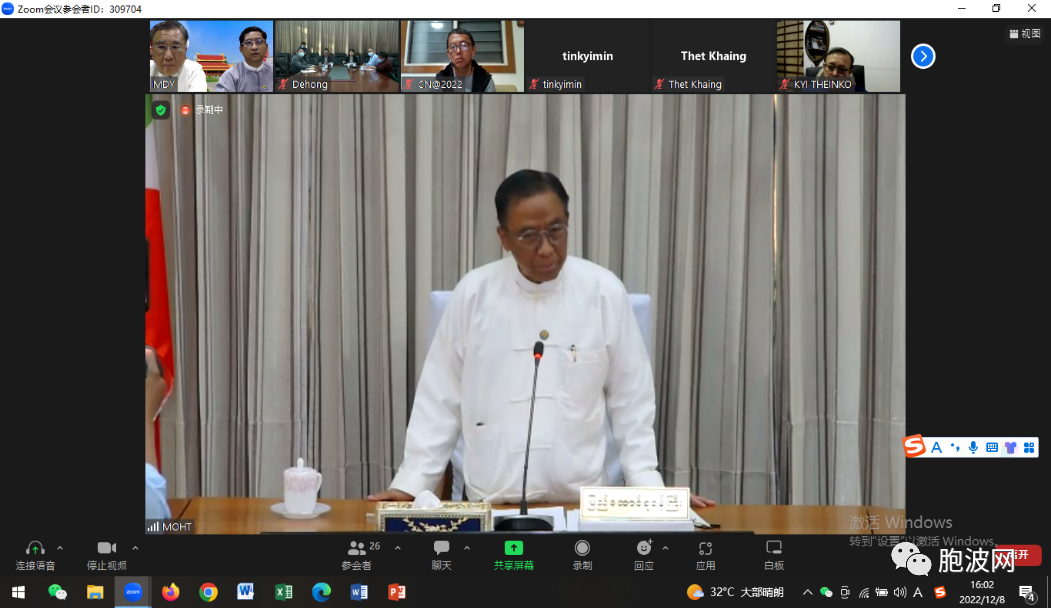Viewport: 1051px width, 608px height.
Task: Open the Wi-Fi network tray icon
Action: [864, 593]
